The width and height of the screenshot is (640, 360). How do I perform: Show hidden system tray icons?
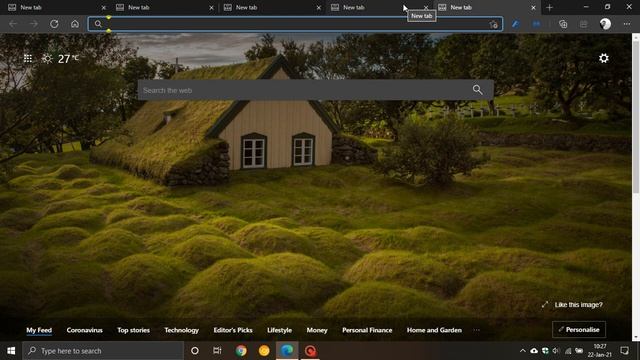(523, 351)
